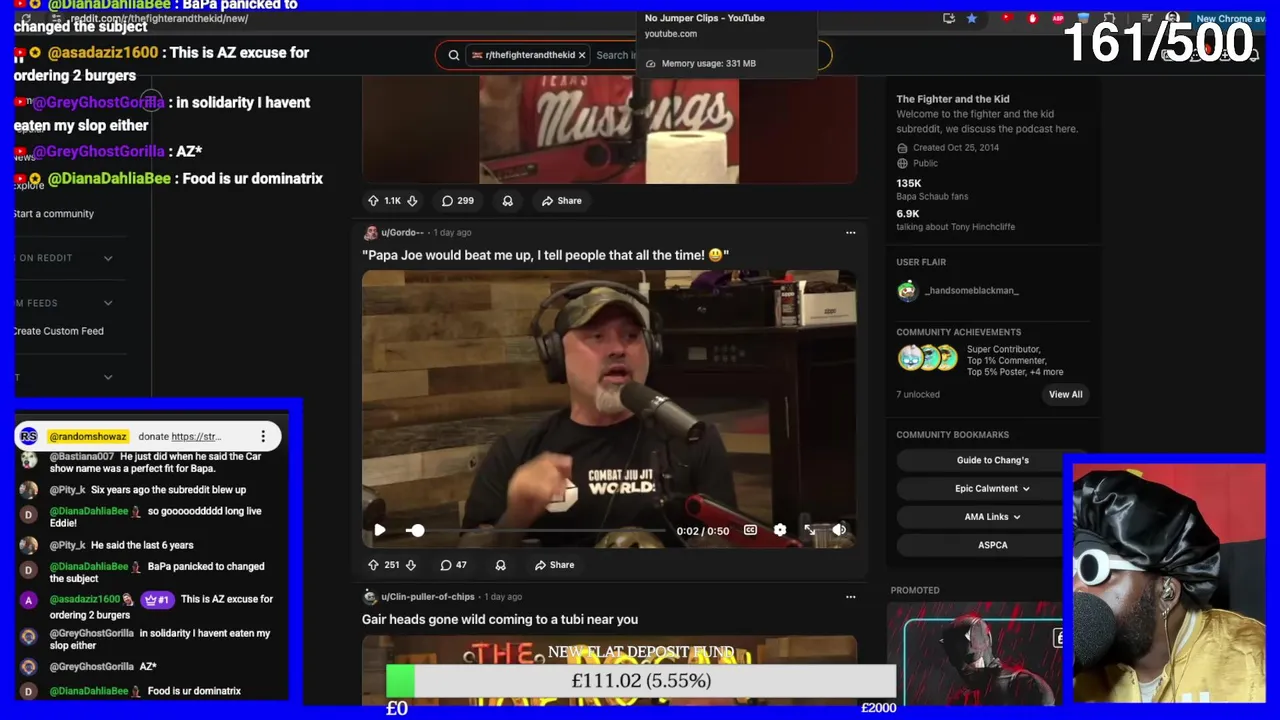
Task: Click the red YouTube extension icon
Action: [x=1008, y=18]
